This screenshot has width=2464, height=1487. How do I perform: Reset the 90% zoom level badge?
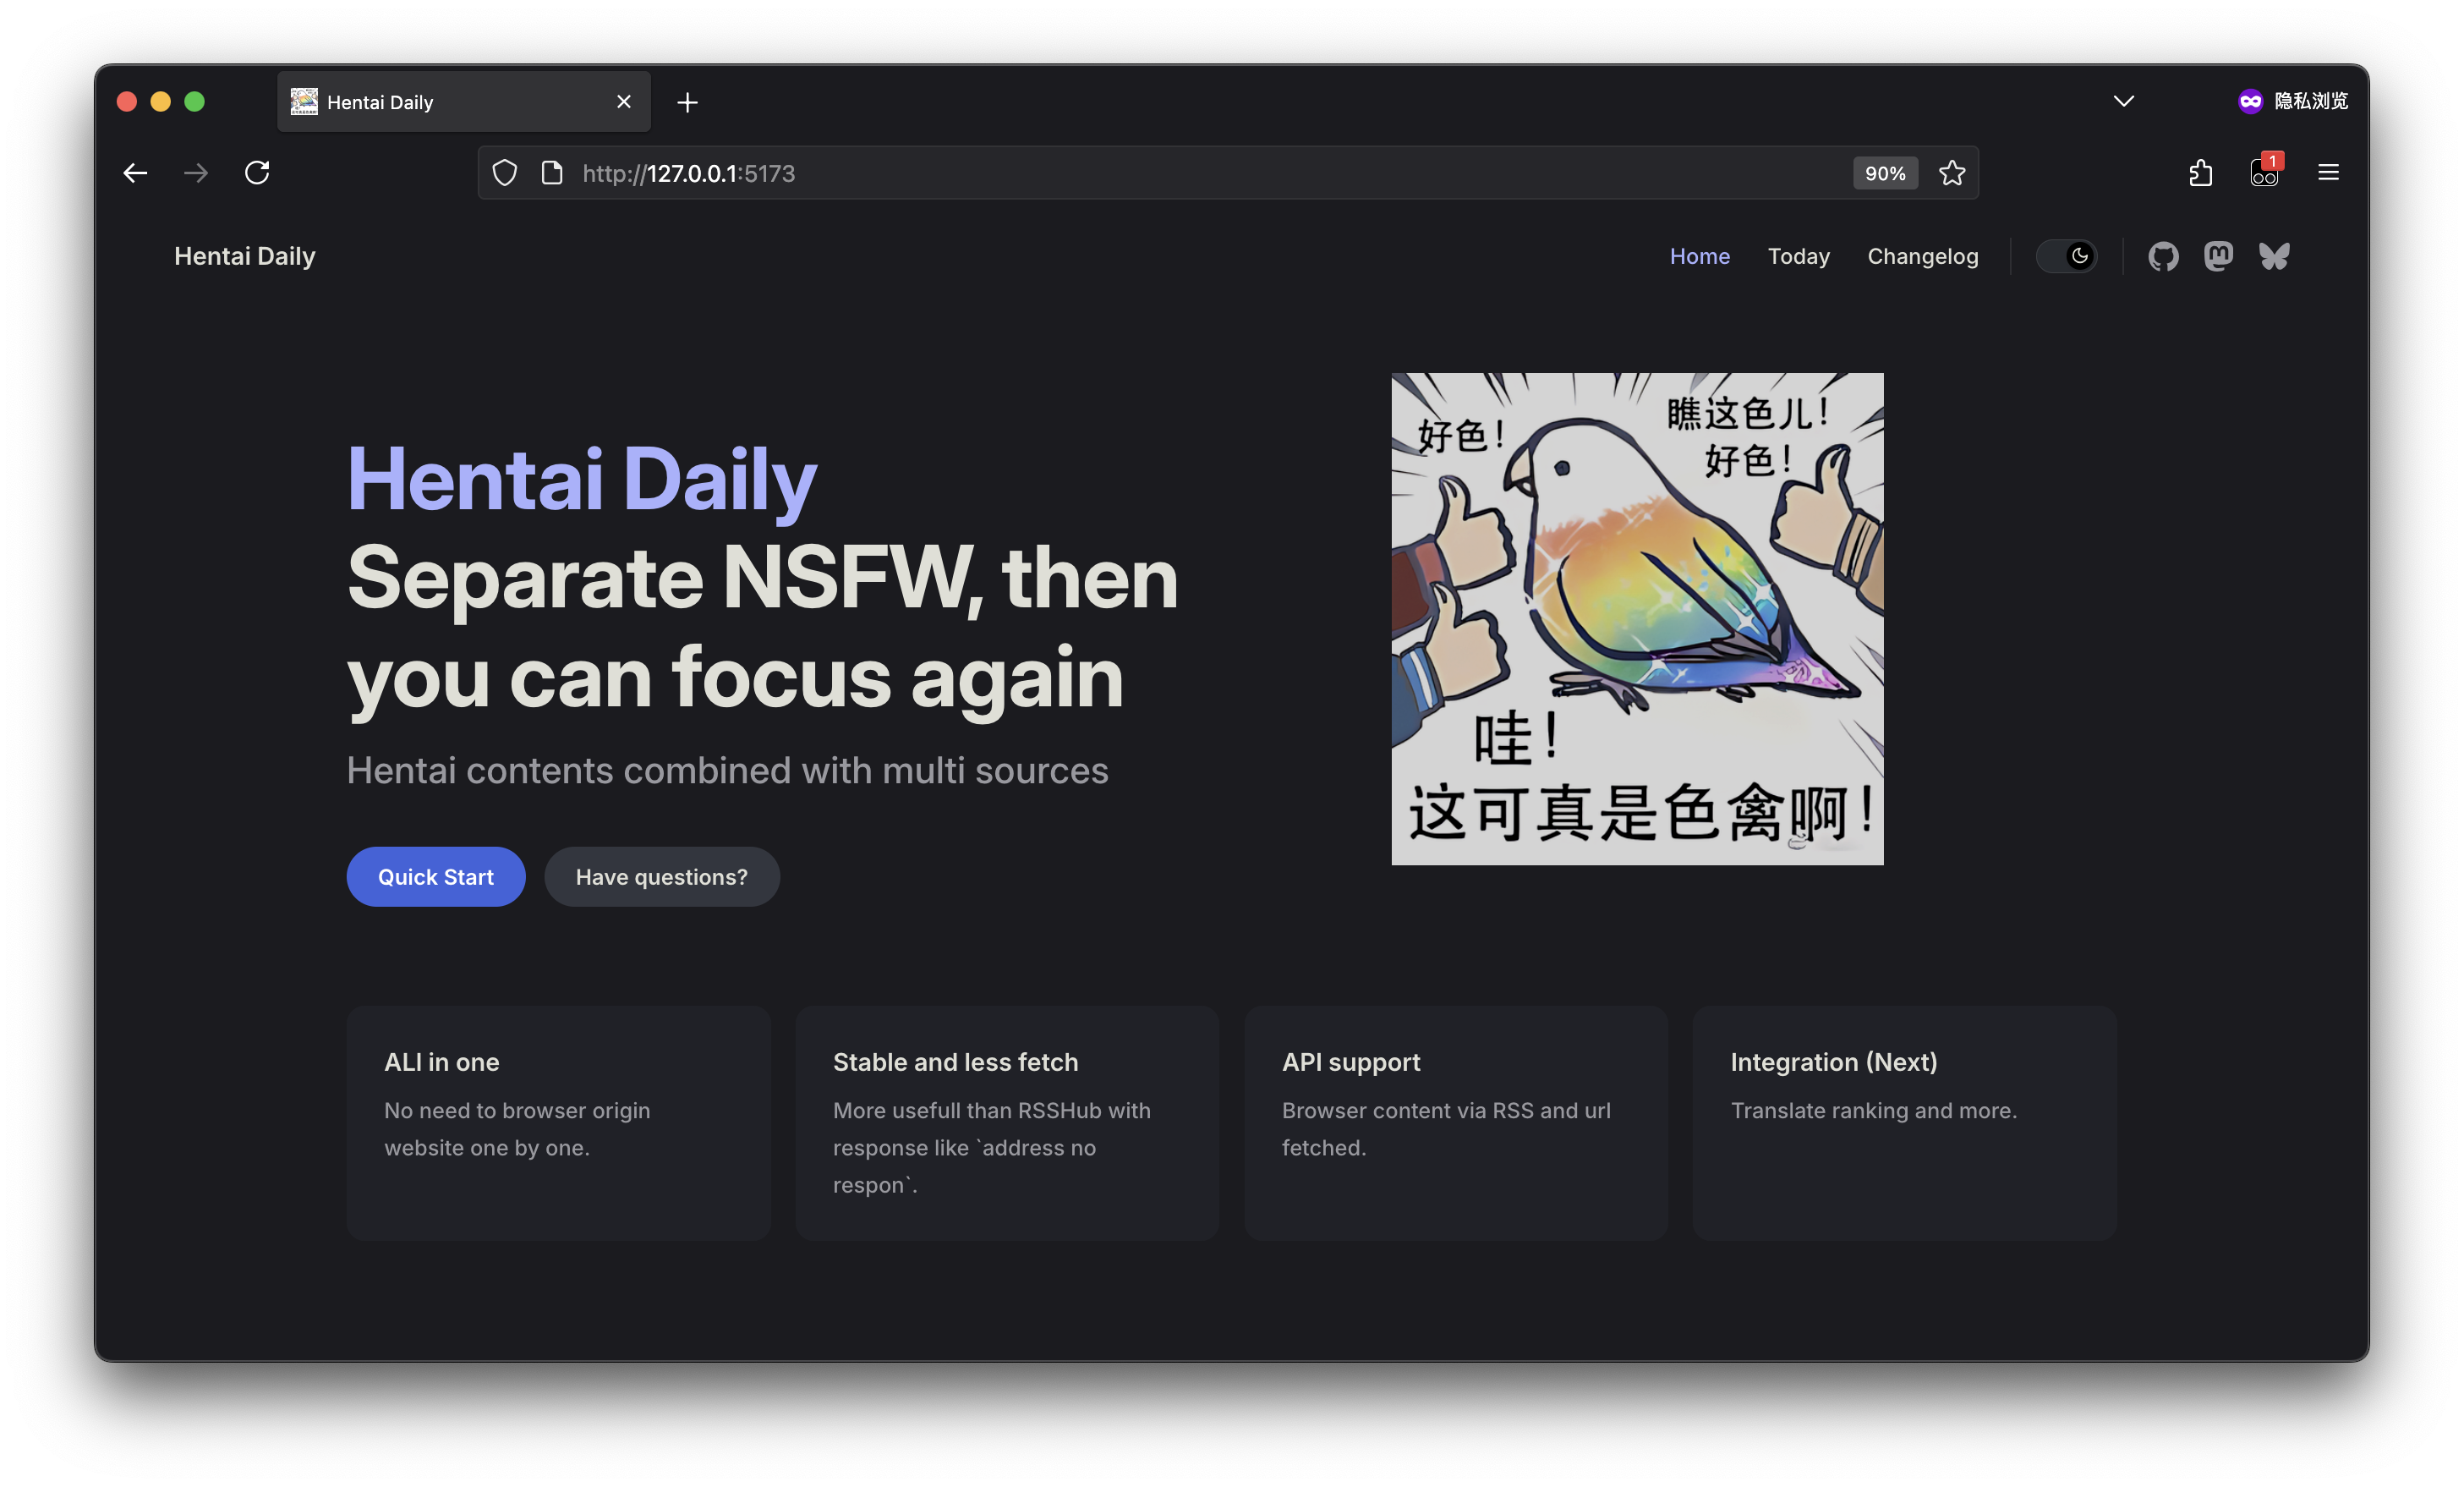pyautogui.click(x=1884, y=173)
